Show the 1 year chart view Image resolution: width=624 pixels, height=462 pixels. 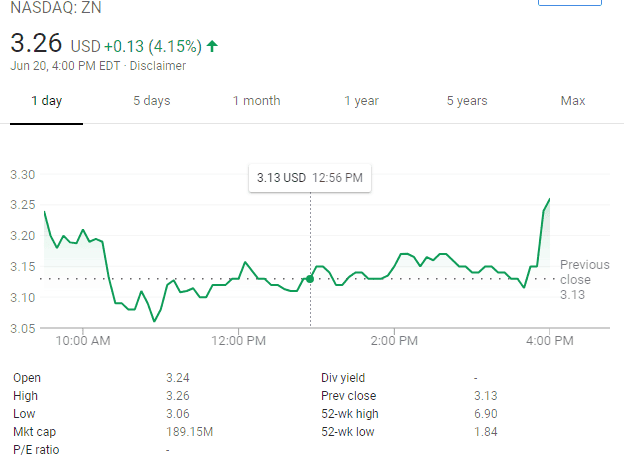(x=361, y=101)
